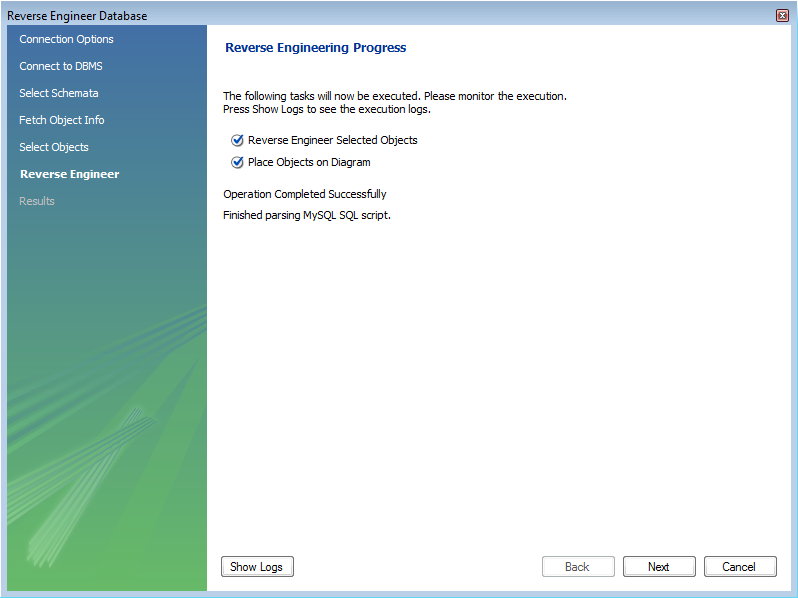Click the Reverse Engineer Selected Objects task label
Screen dimensions: 798x598
coord(332,141)
